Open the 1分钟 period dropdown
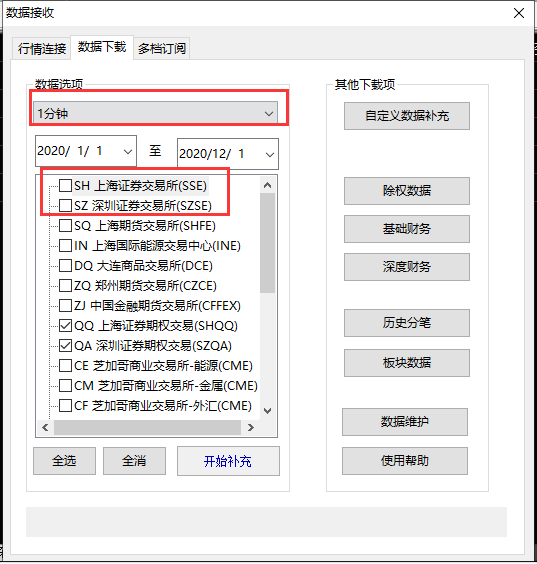This screenshot has width=537, height=564. (155, 113)
